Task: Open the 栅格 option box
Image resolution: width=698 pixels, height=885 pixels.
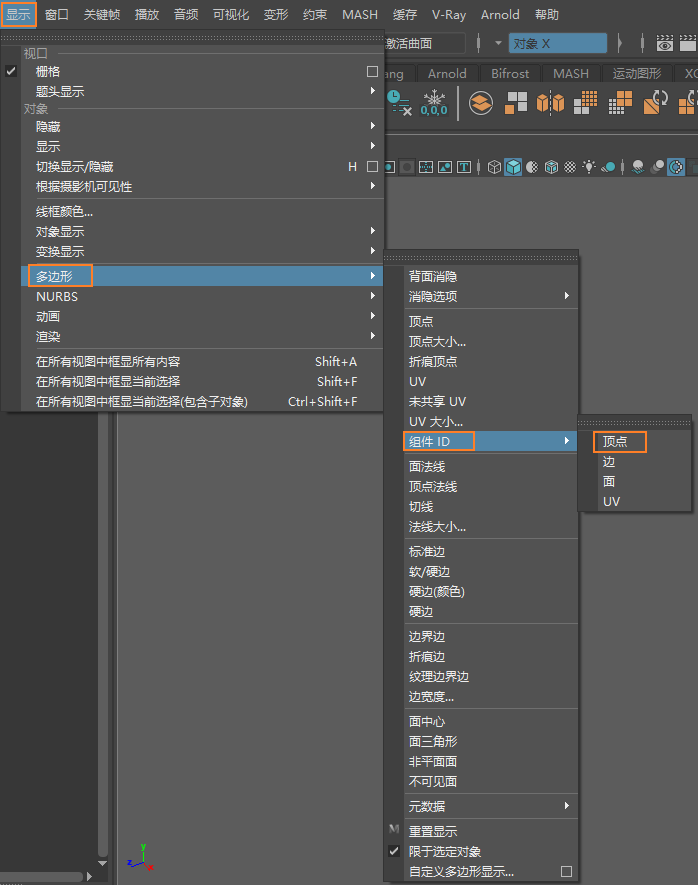Action: click(x=372, y=72)
